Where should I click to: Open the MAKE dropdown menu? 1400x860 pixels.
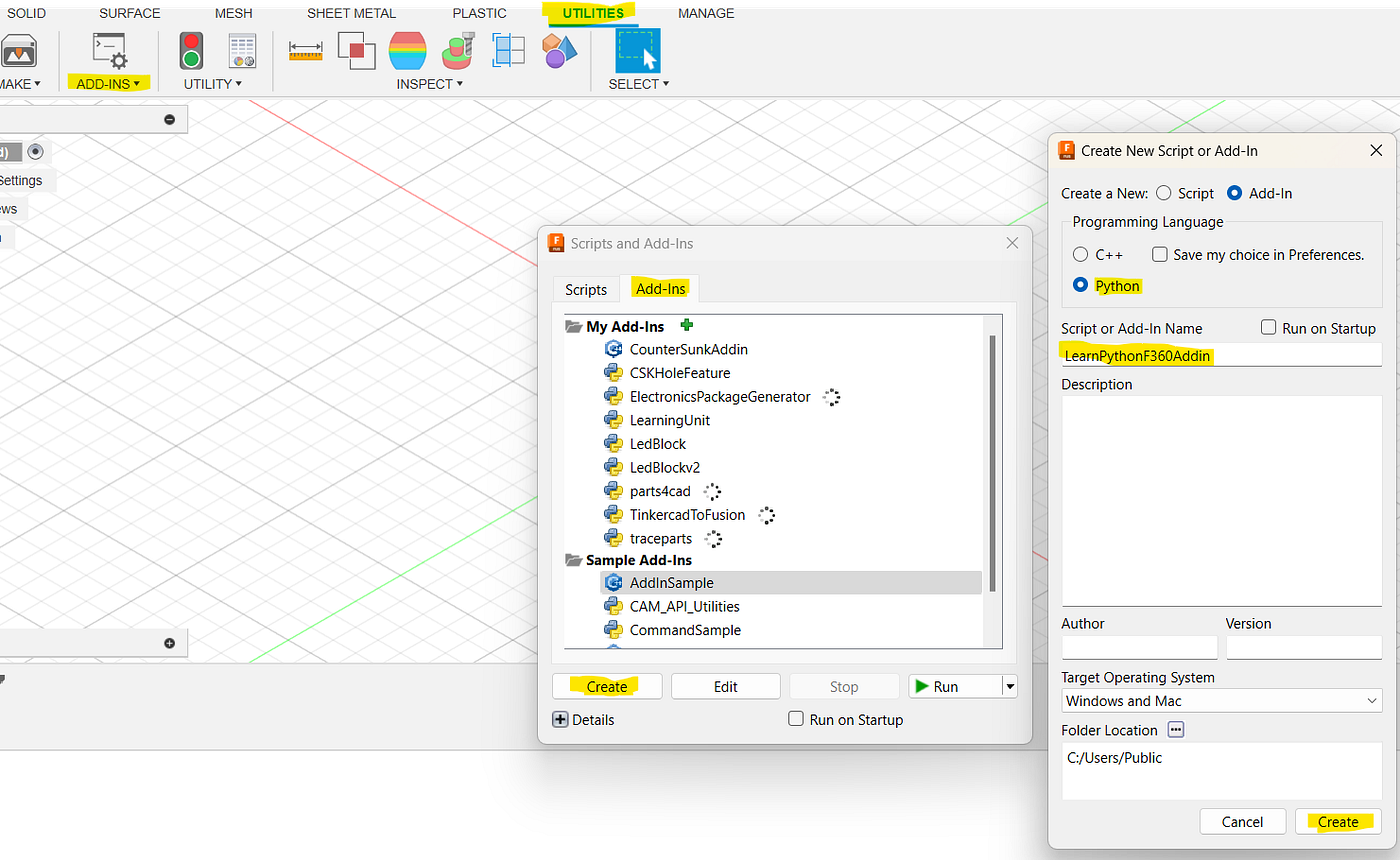pos(20,84)
